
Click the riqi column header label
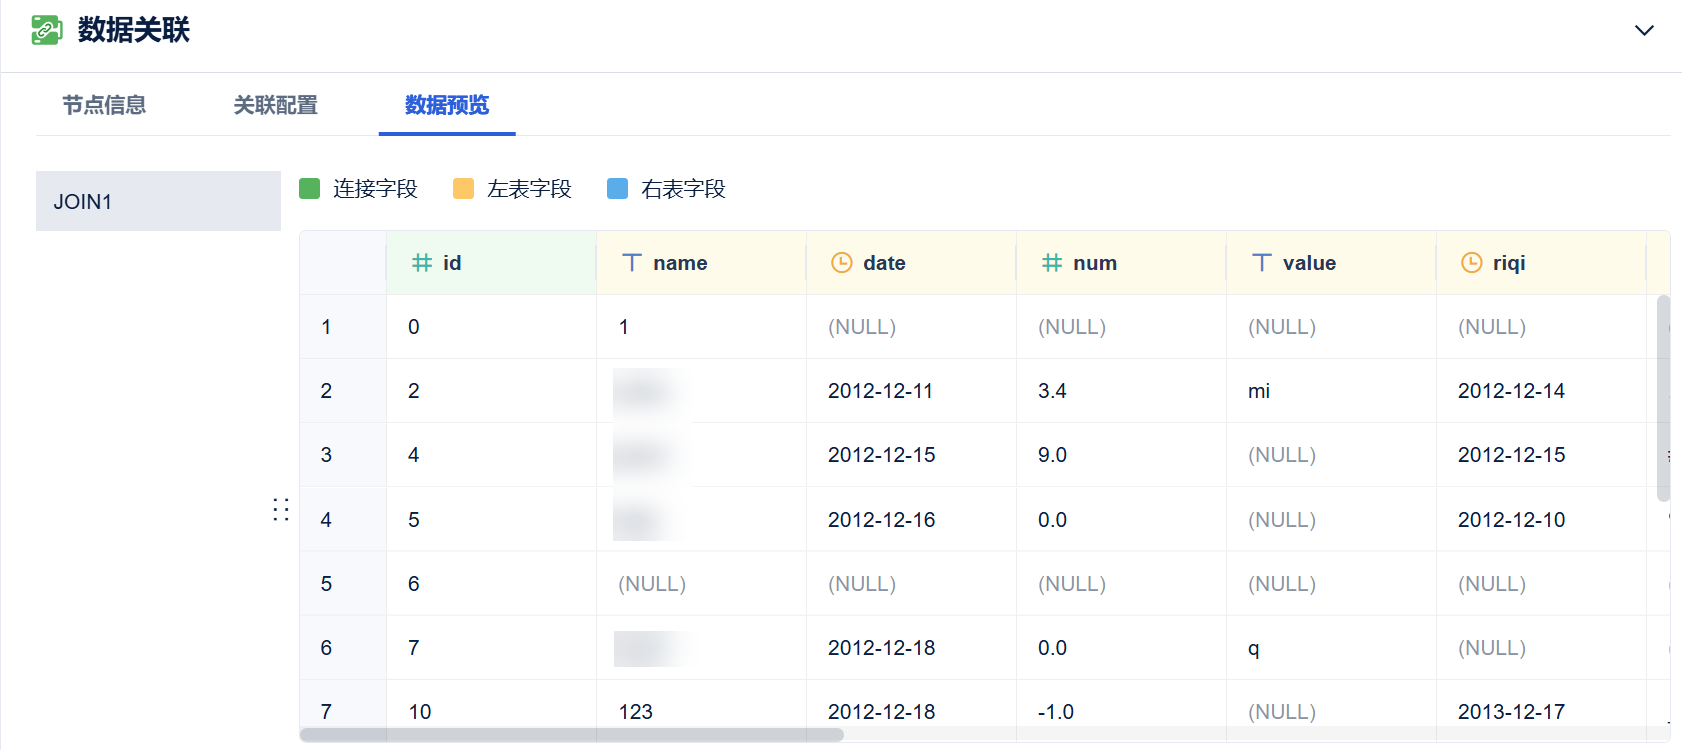1509,263
